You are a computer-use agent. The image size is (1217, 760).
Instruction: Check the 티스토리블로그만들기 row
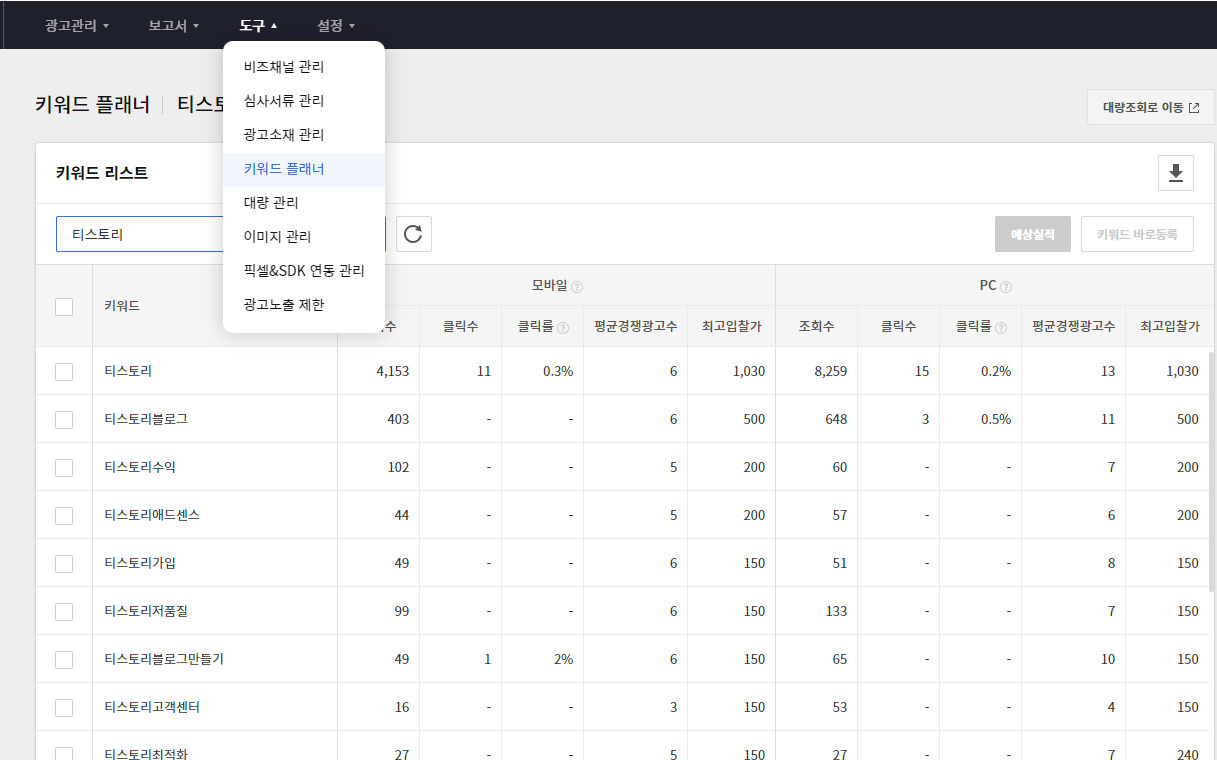64,659
